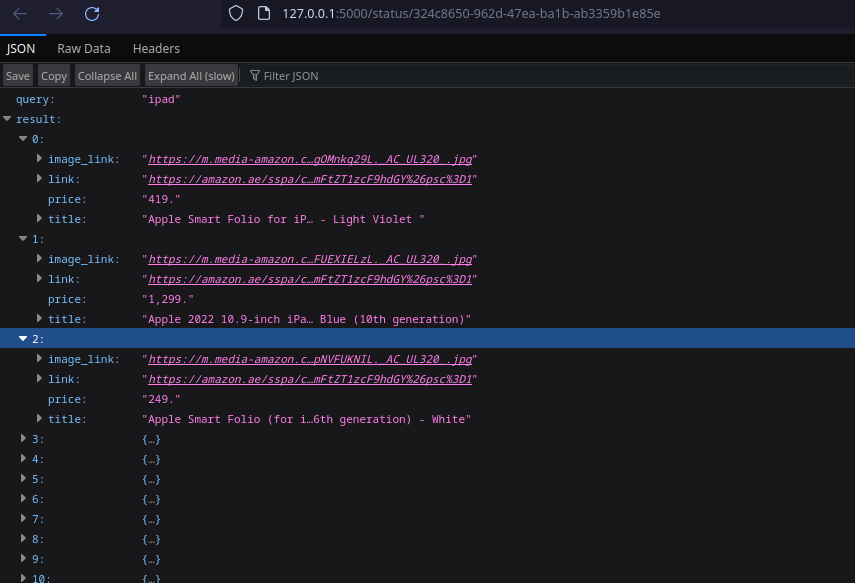The width and height of the screenshot is (855, 583).
Task: Open the amazon.ae link of item 0
Action: pyautogui.click(x=310, y=179)
